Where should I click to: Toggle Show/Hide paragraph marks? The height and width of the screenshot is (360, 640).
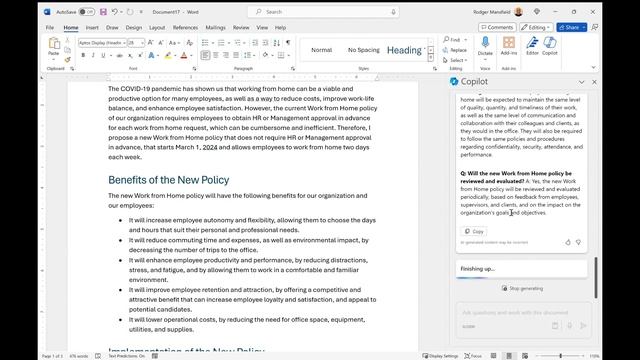point(288,42)
